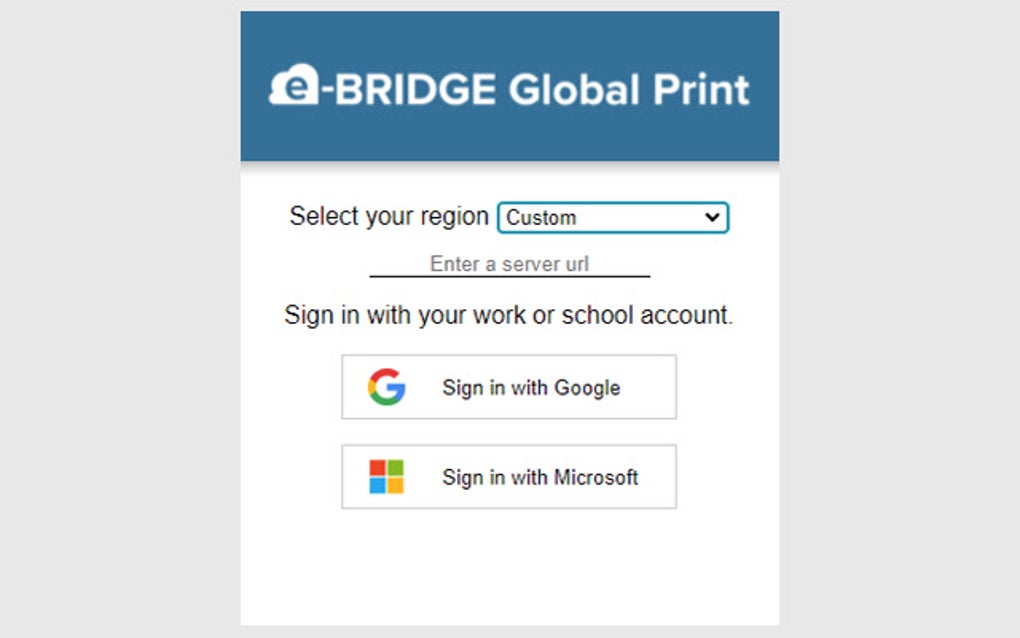The image size is (1020, 638).
Task: Click inside the Microsoft sign-in button border
Action: pos(509,477)
